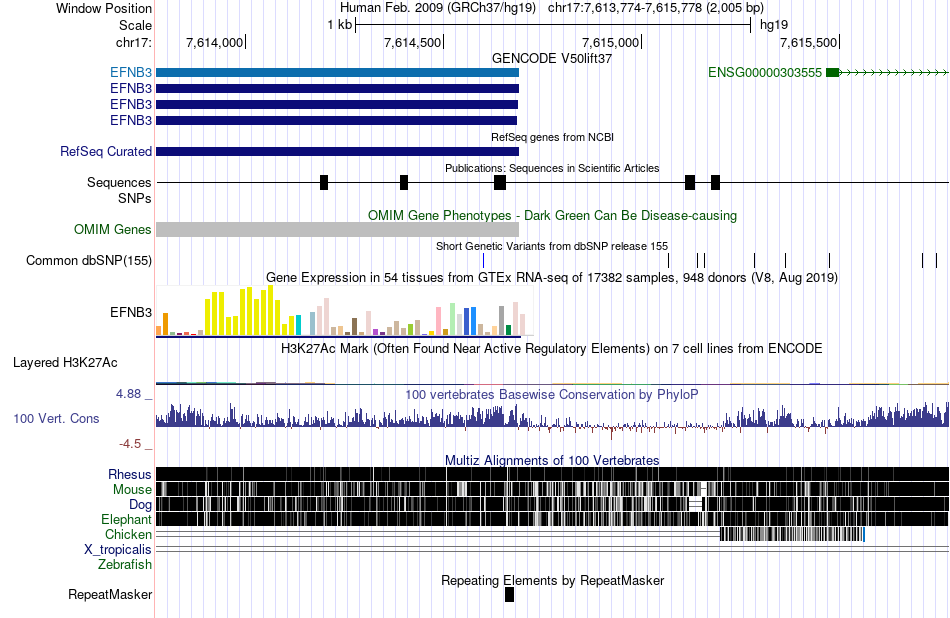Image resolution: width=950 pixels, height=618 pixels.
Task: Select the RefSeq Curated dark blue bar
Action: point(337,151)
